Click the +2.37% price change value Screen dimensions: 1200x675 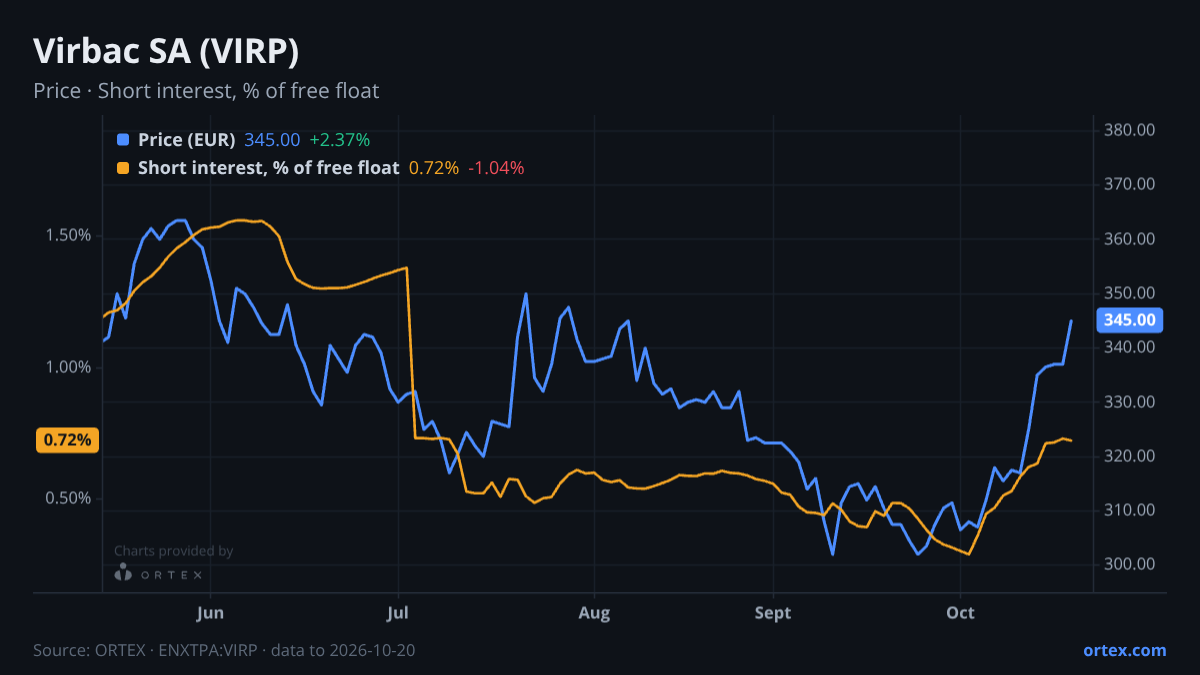(339, 140)
